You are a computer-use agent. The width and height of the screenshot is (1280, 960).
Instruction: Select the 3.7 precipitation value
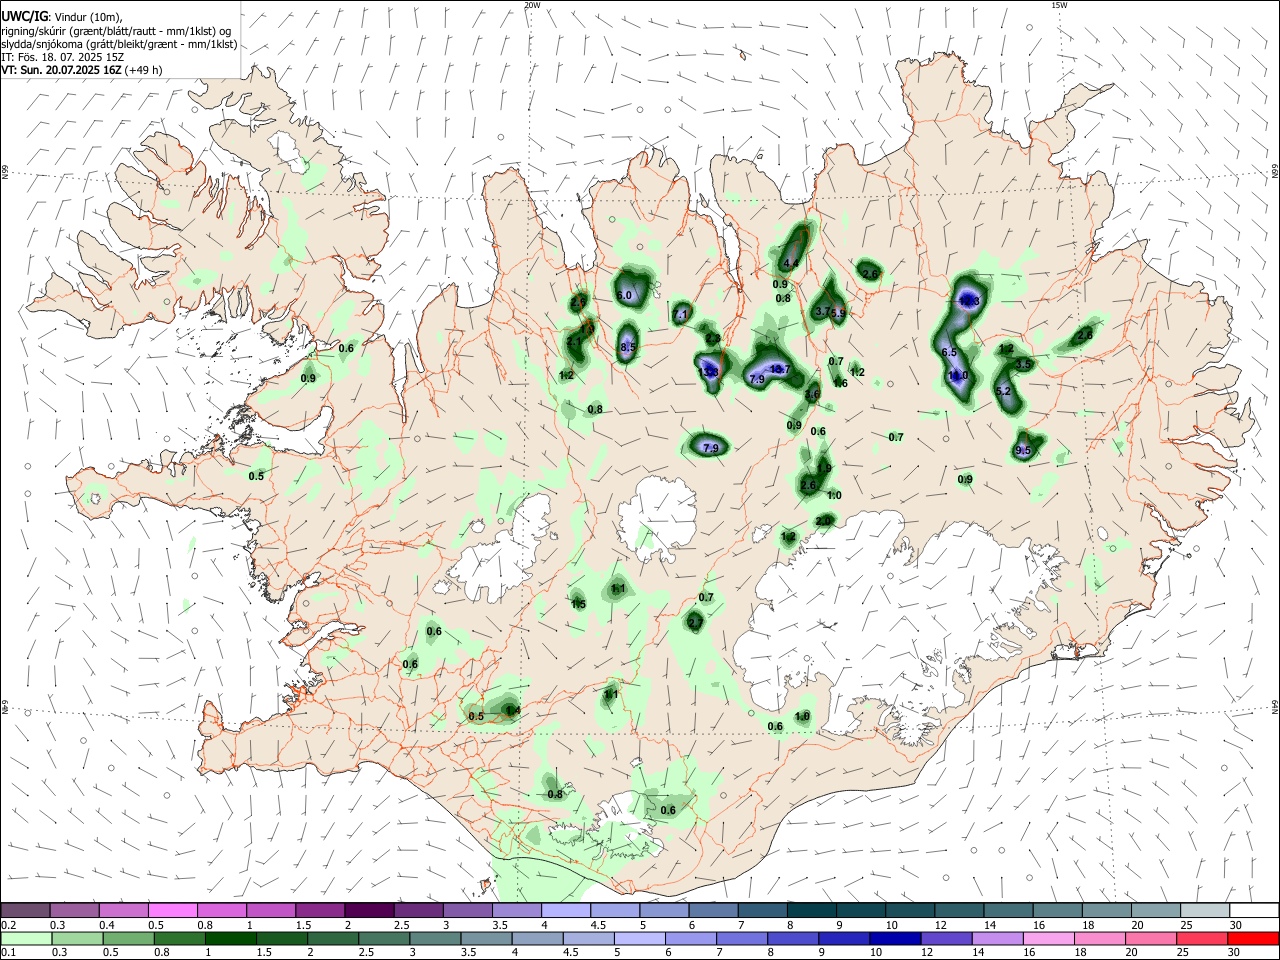click(822, 312)
